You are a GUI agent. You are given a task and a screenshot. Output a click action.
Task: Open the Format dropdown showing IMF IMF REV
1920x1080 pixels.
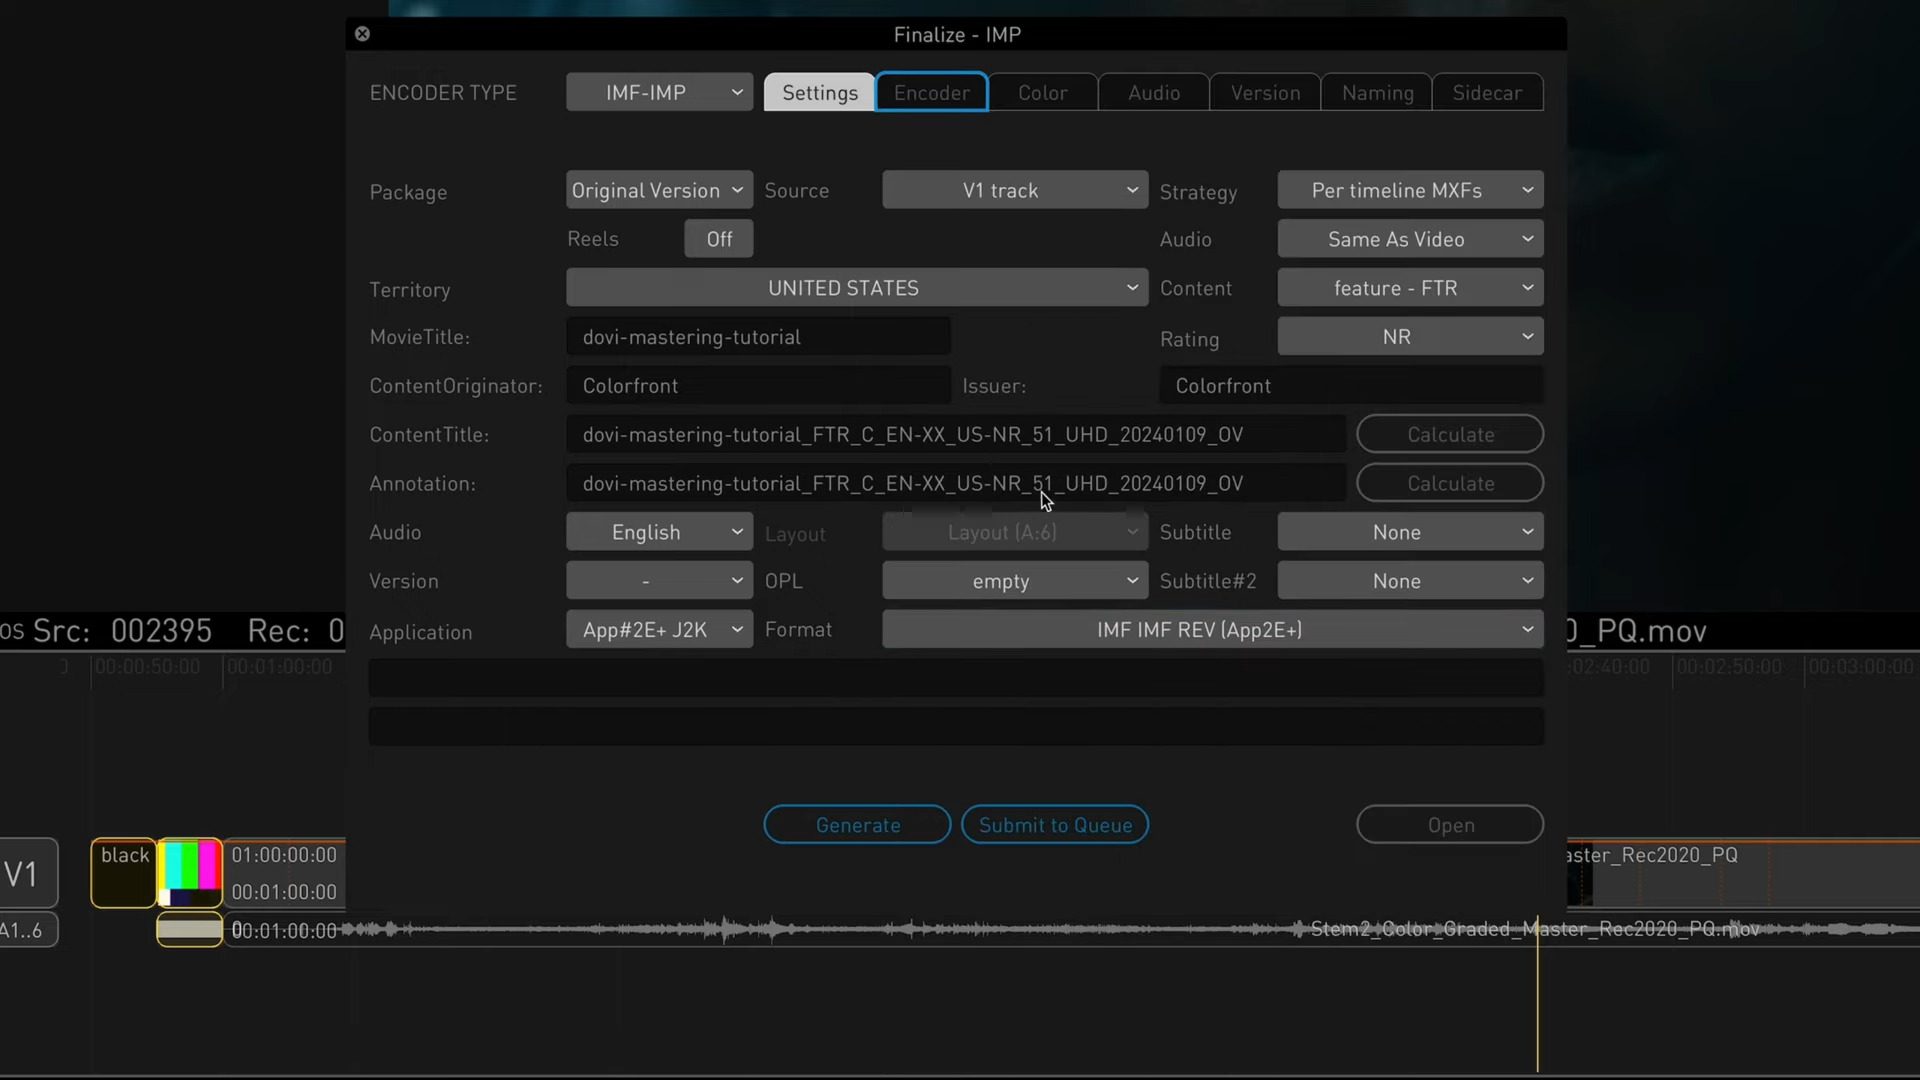(x=1210, y=629)
